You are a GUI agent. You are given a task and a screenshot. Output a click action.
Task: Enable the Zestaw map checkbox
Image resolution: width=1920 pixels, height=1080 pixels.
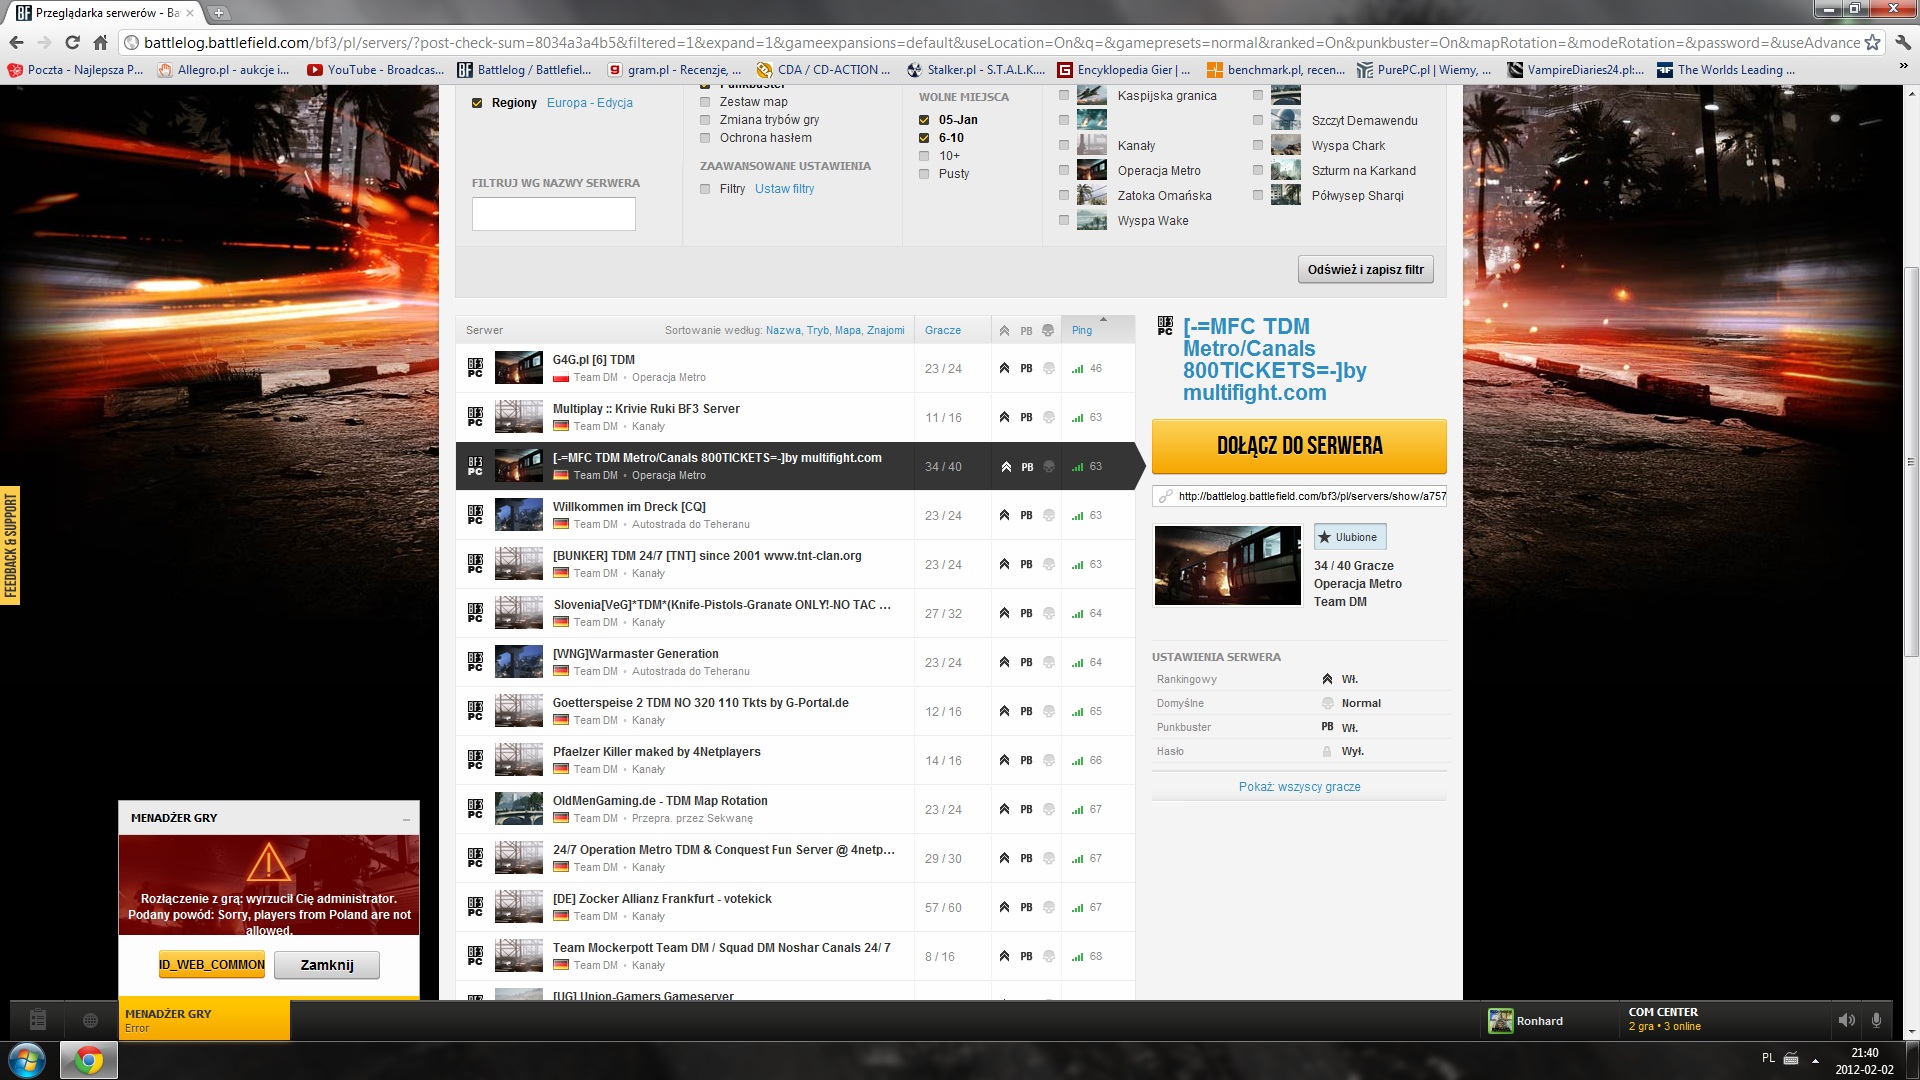705,102
